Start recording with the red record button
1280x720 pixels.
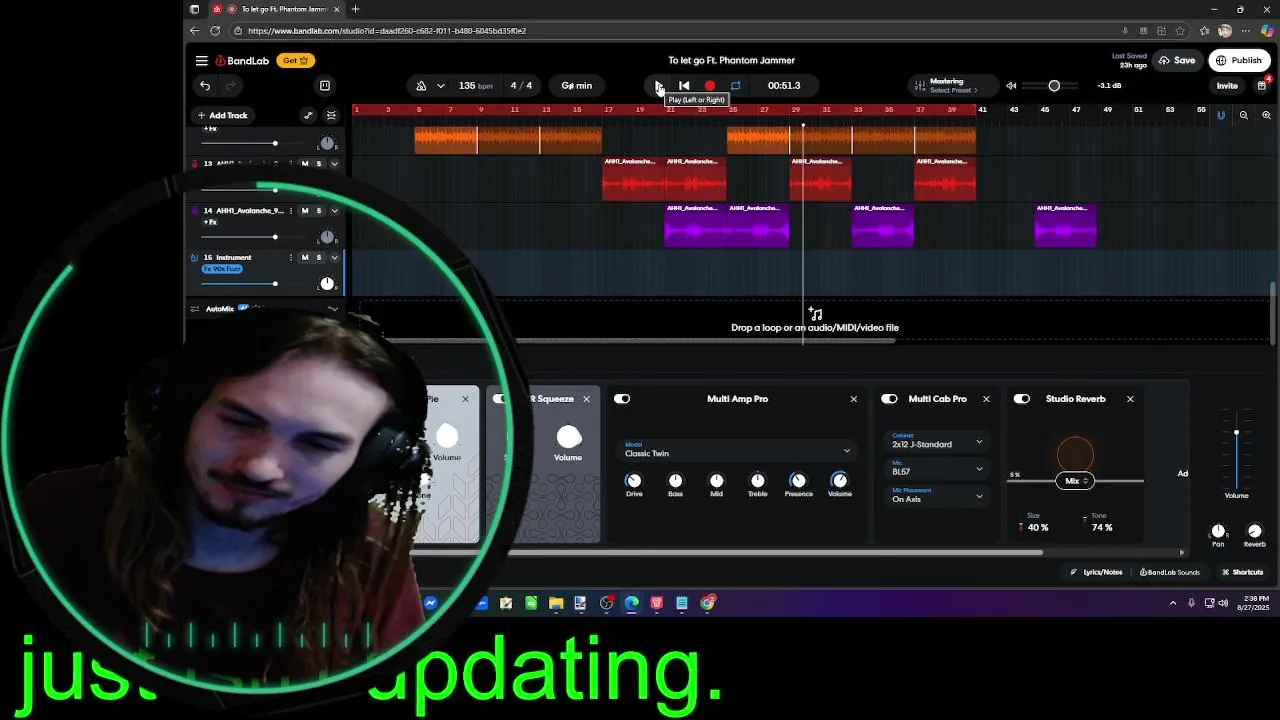pos(710,86)
